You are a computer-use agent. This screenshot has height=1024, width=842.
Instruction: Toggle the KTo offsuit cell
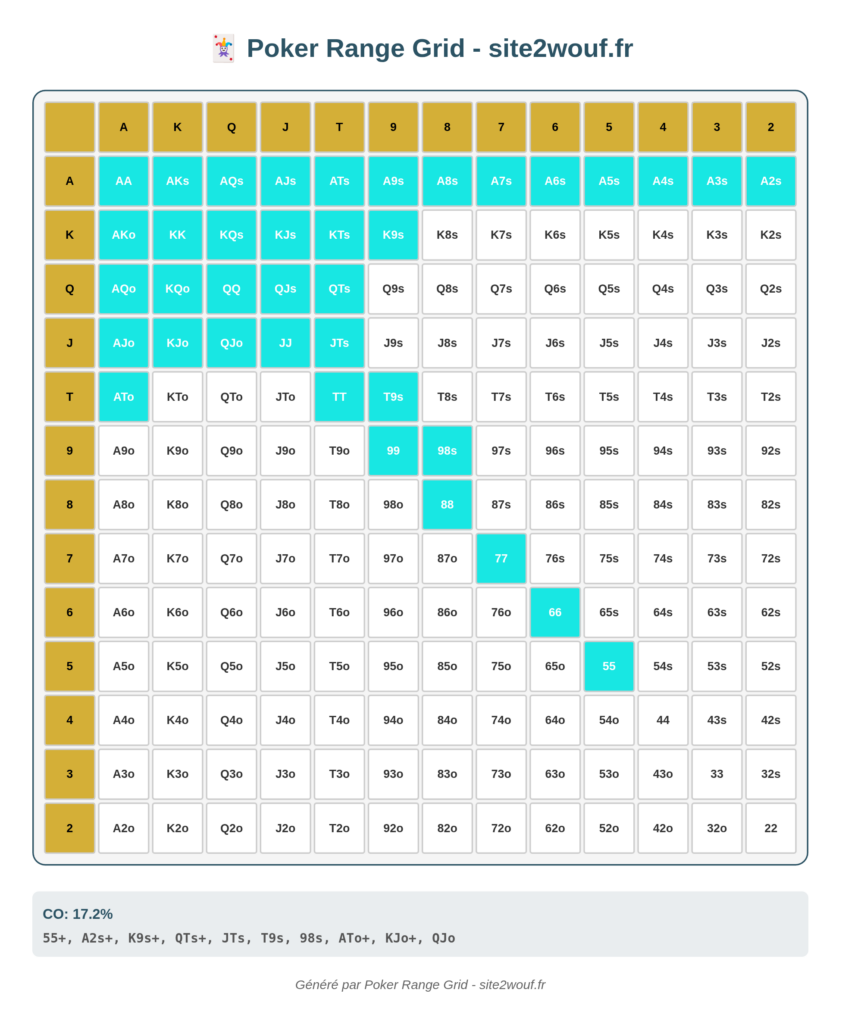pos(178,396)
